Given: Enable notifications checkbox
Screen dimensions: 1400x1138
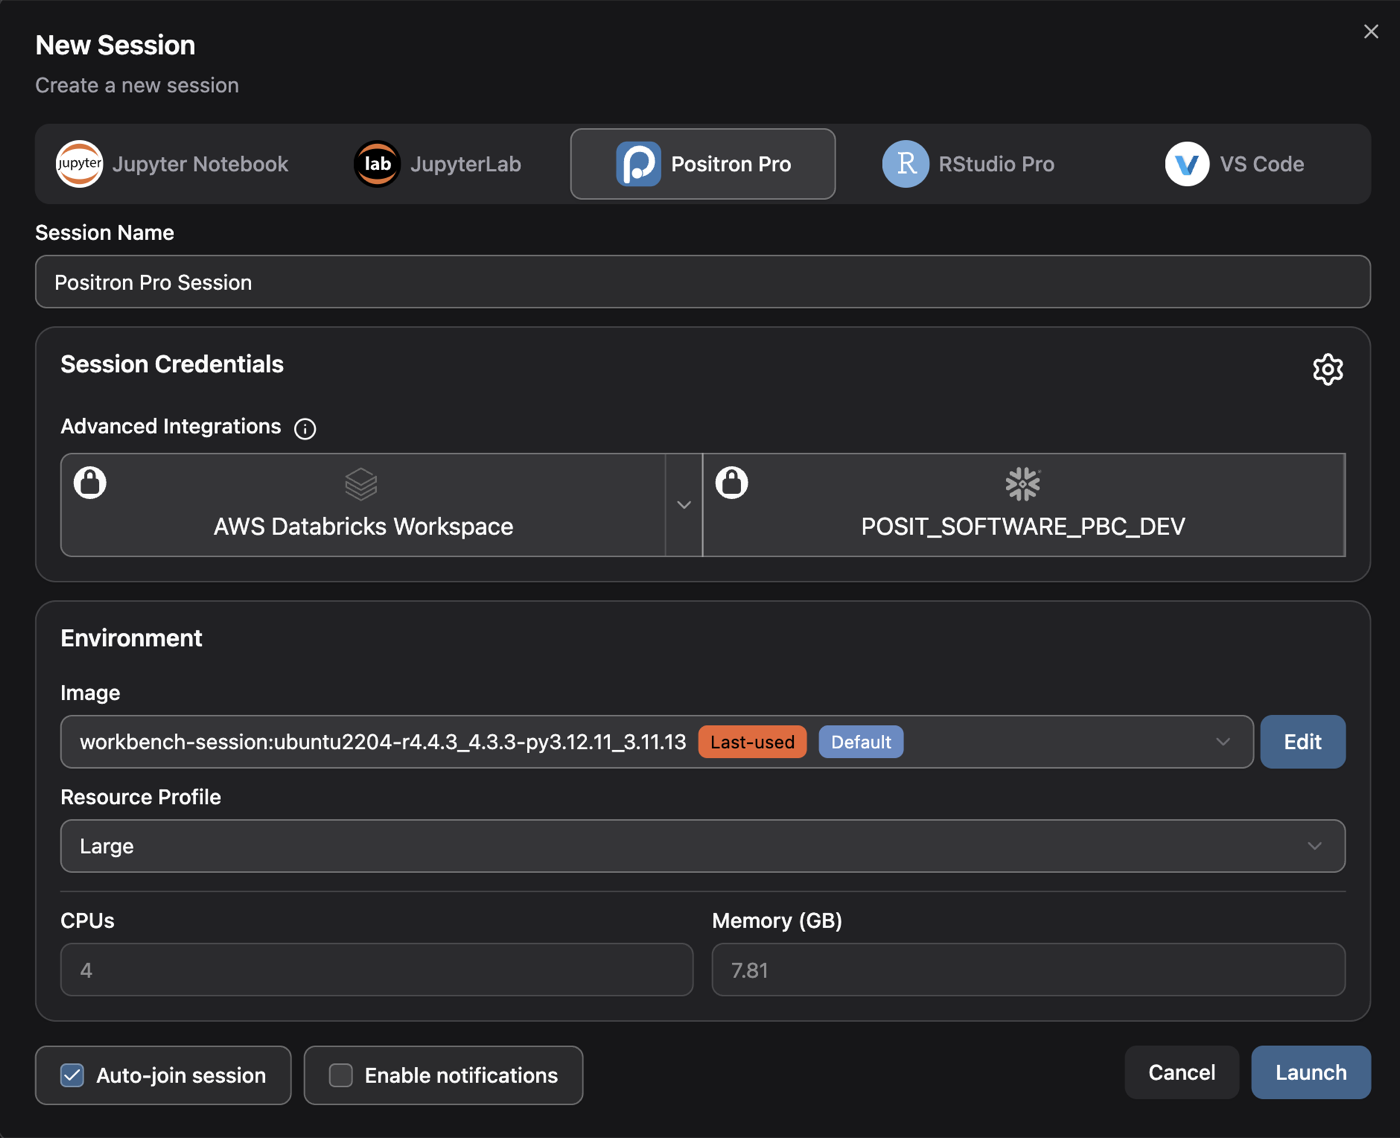Looking at the screenshot, I should (341, 1075).
